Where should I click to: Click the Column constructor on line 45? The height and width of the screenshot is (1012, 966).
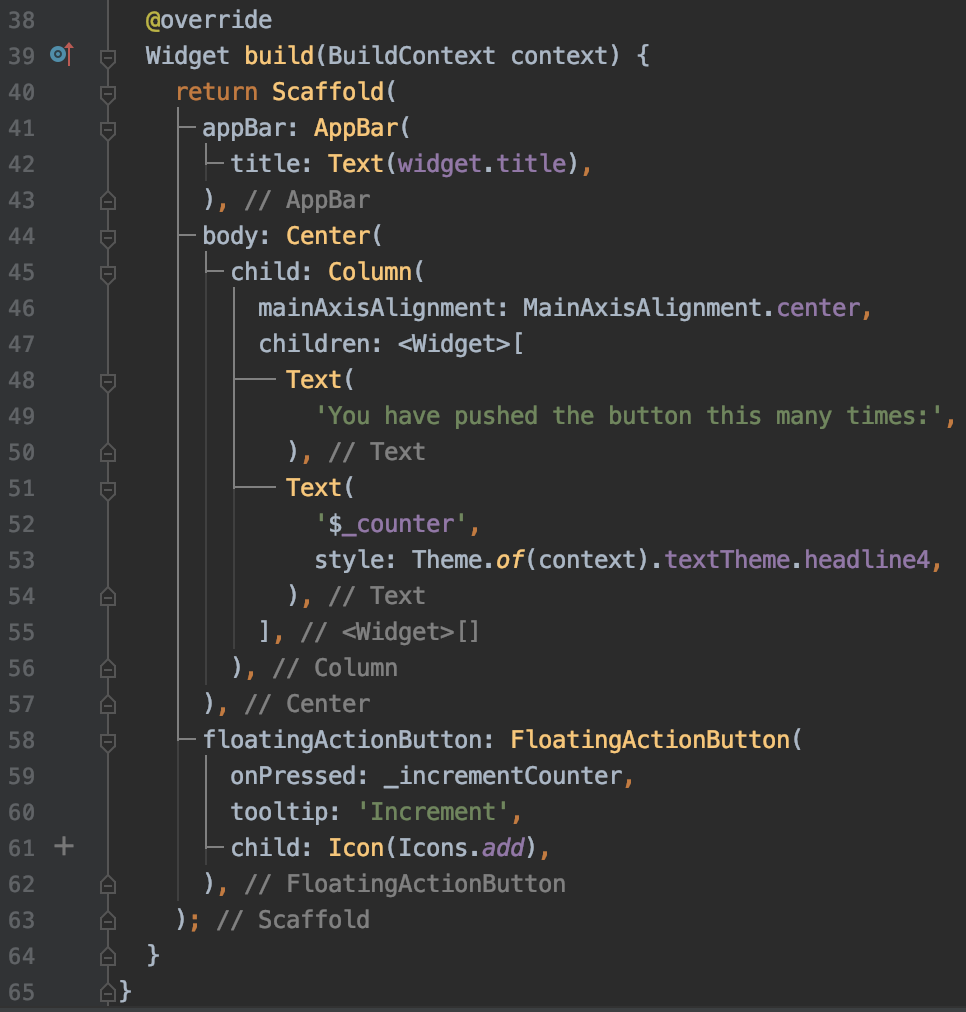[370, 272]
